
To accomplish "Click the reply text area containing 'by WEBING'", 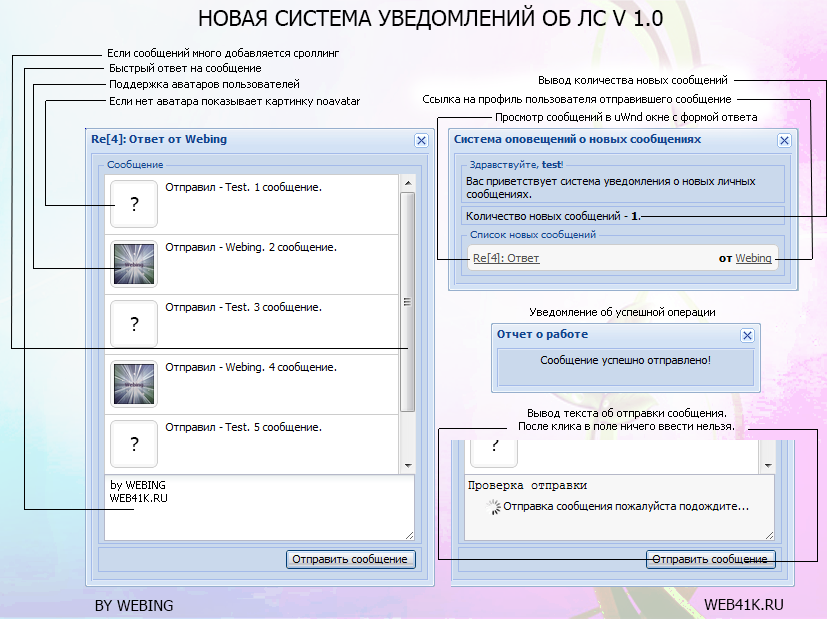I will pos(259,508).
